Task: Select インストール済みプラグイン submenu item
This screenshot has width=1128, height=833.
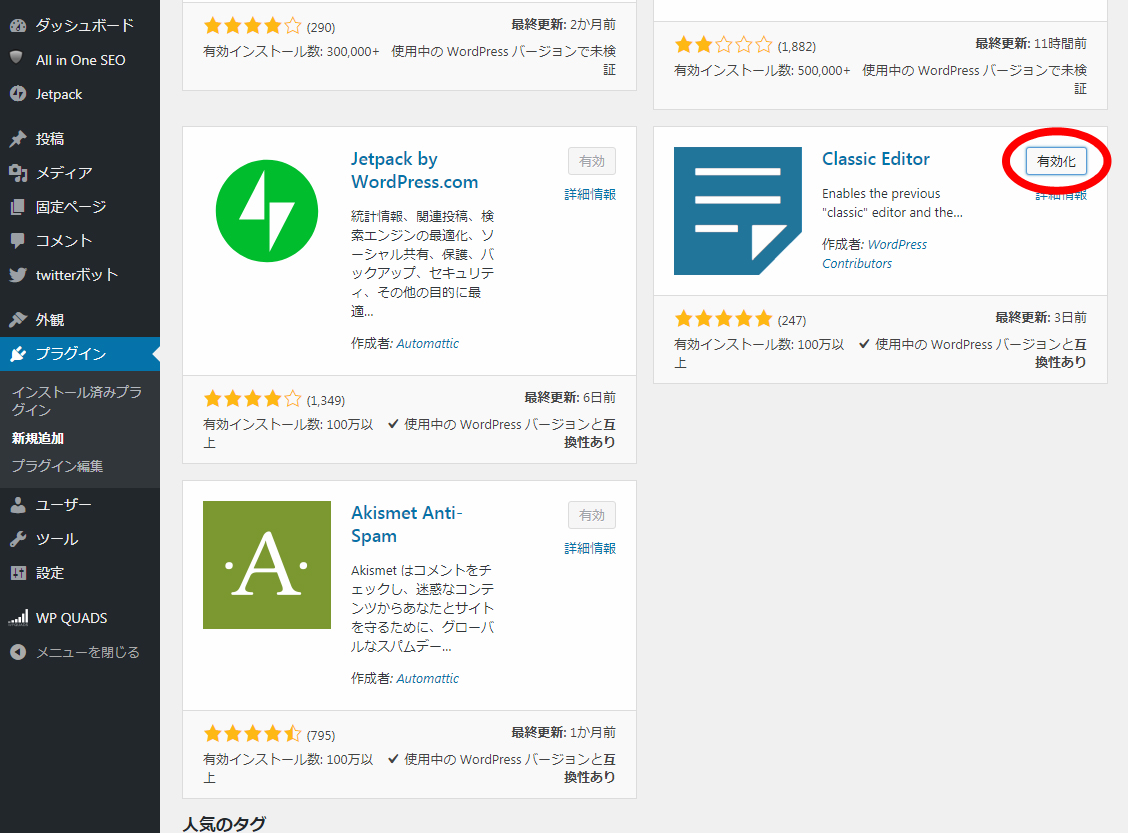Action: (76, 401)
